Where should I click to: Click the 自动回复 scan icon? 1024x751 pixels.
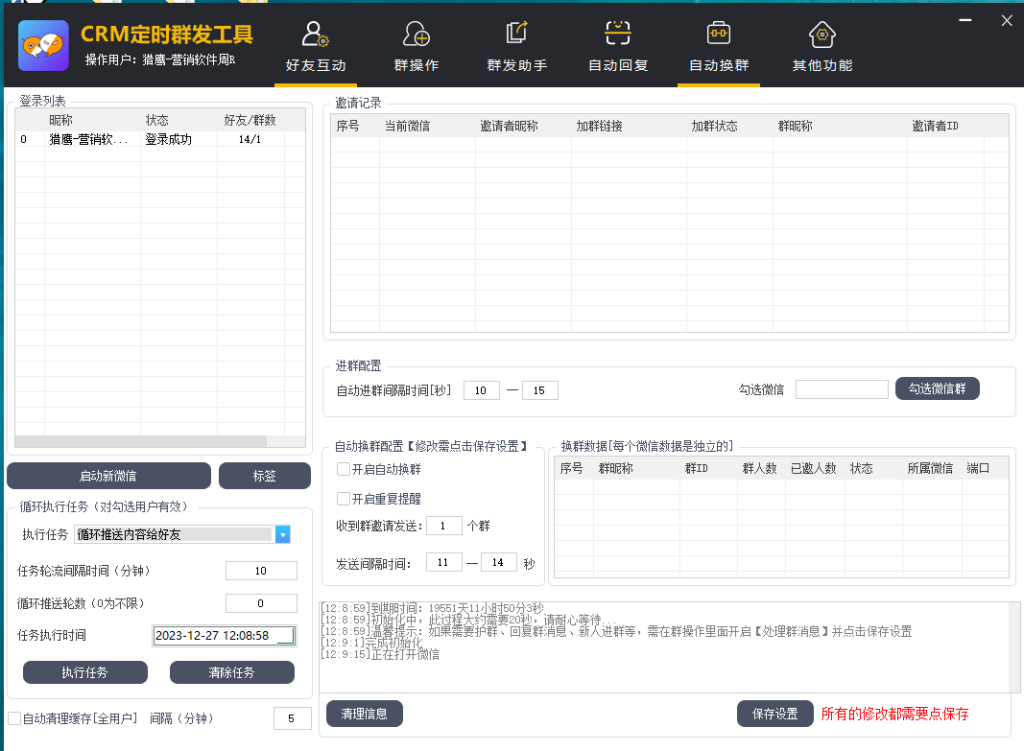(x=618, y=34)
